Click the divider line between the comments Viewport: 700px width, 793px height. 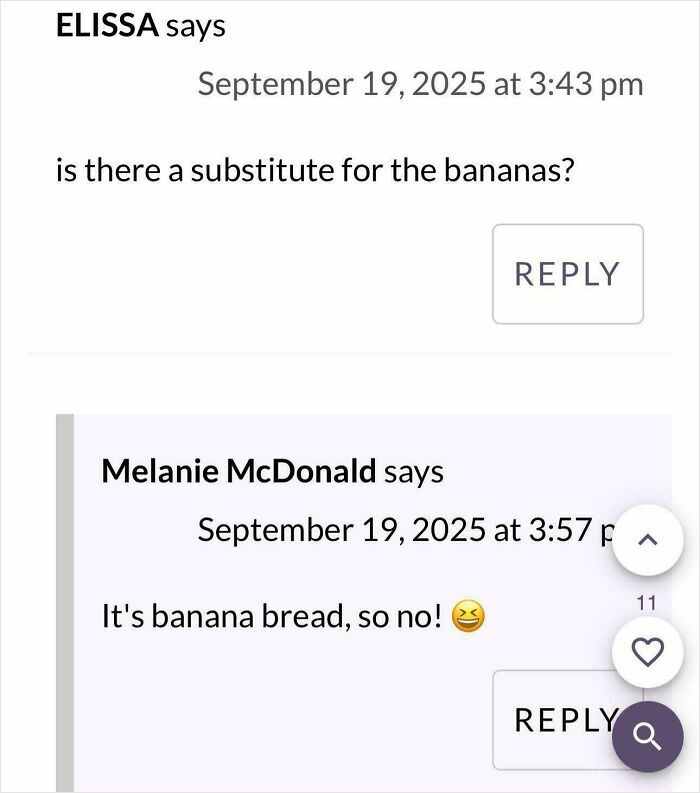(350, 353)
